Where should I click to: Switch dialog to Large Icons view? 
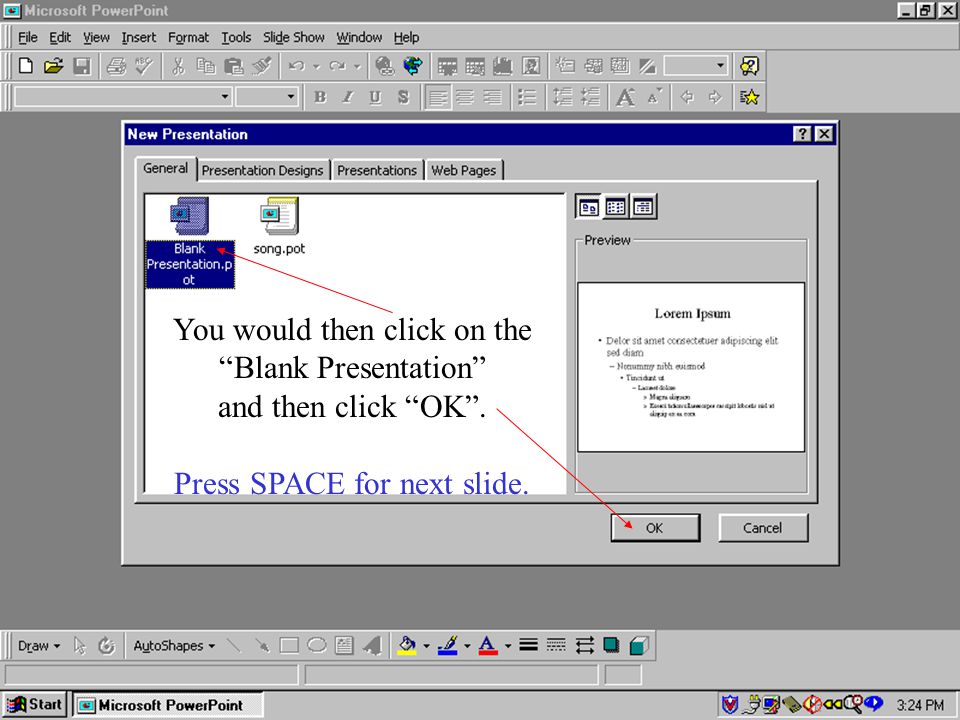coord(588,207)
